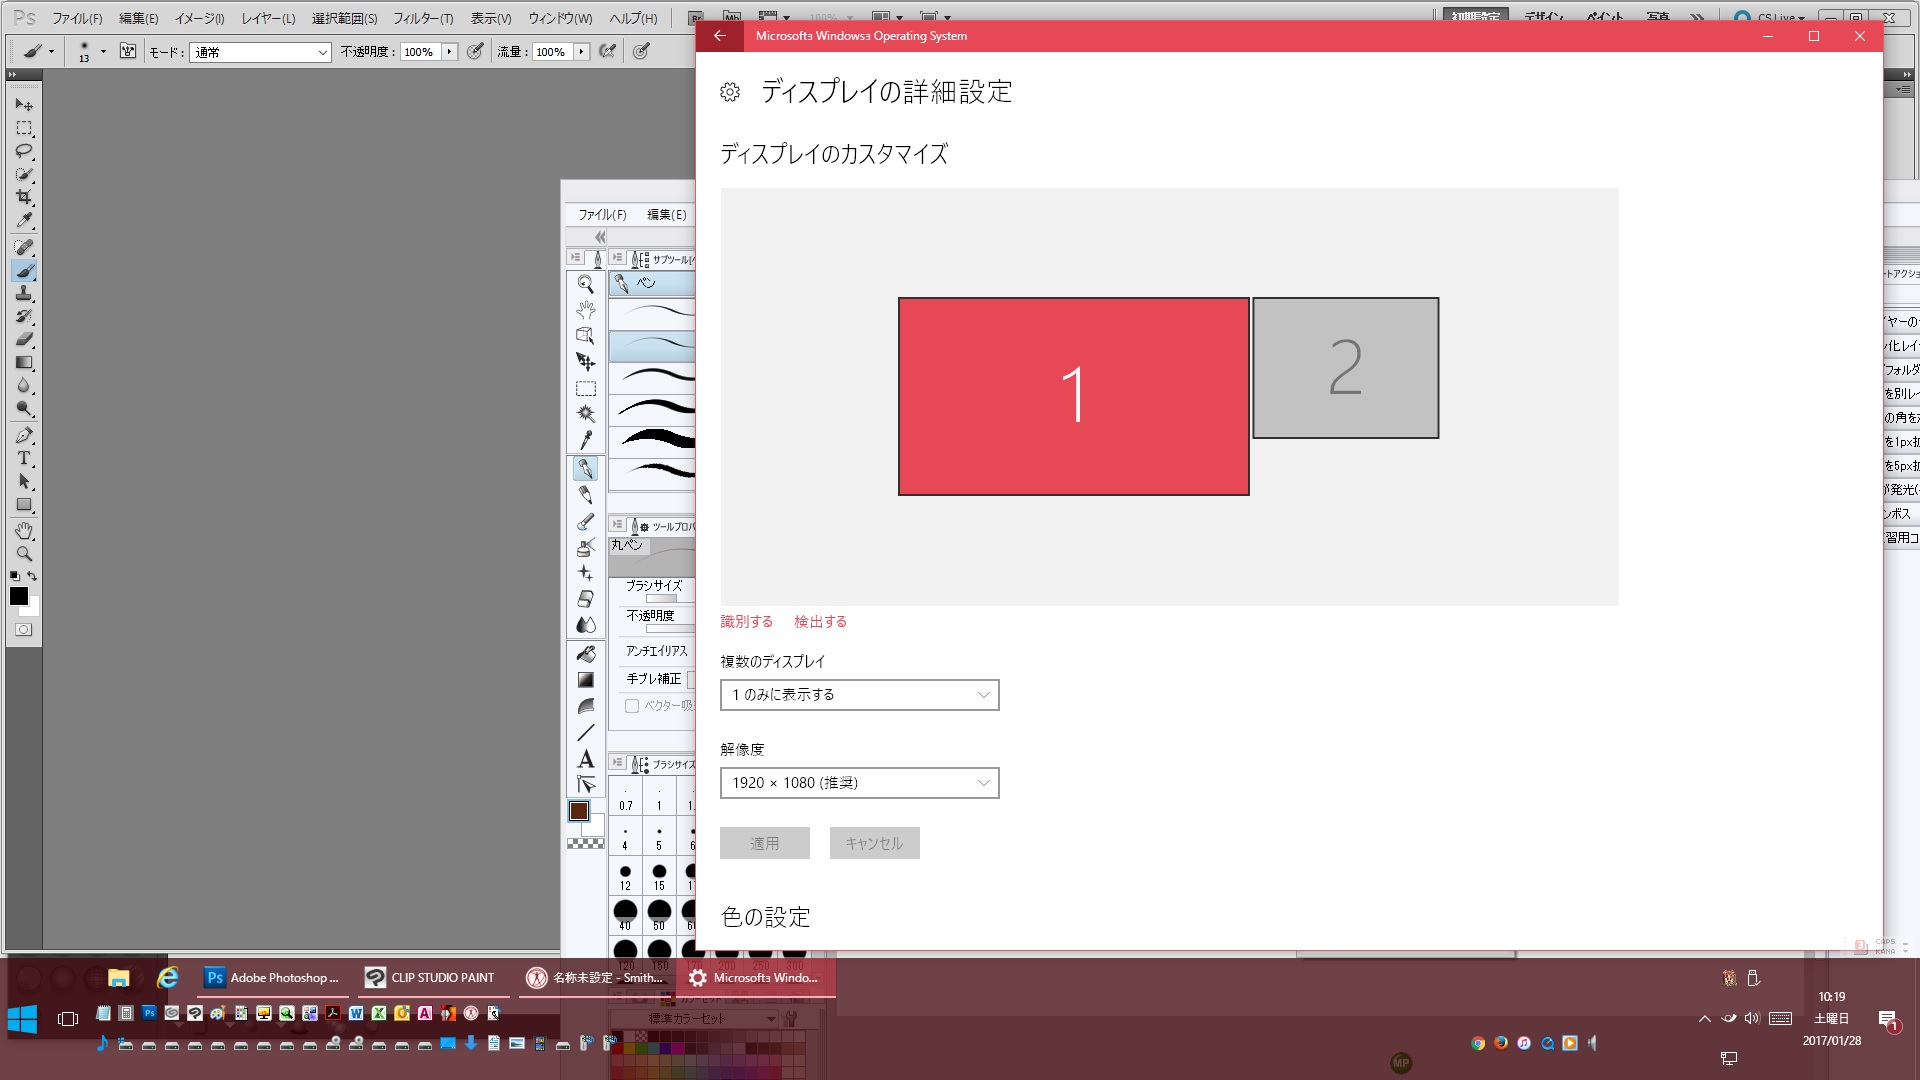
Task: Open the Photoshop Filter menu
Action: click(422, 18)
